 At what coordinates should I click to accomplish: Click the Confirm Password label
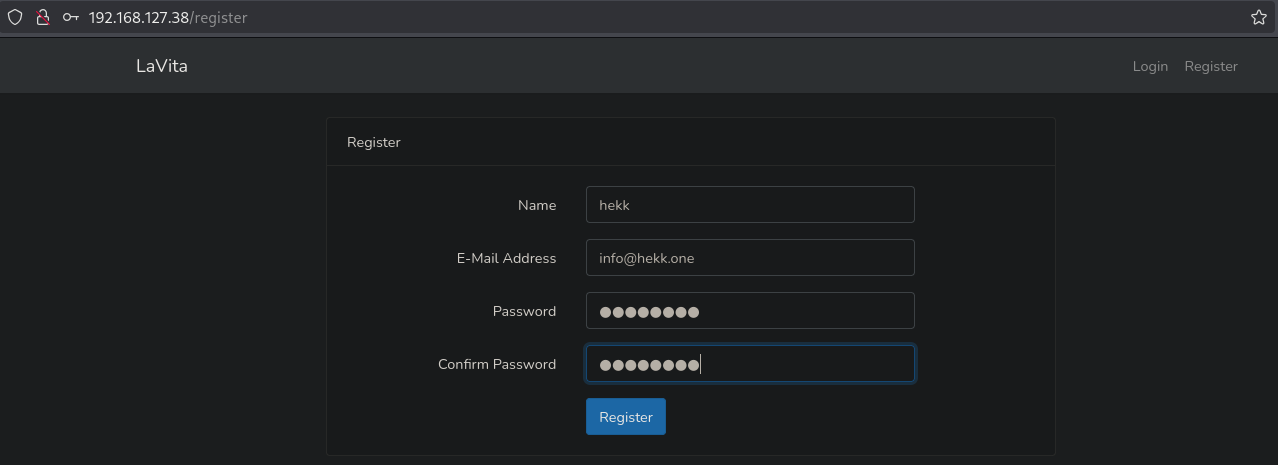click(x=497, y=364)
